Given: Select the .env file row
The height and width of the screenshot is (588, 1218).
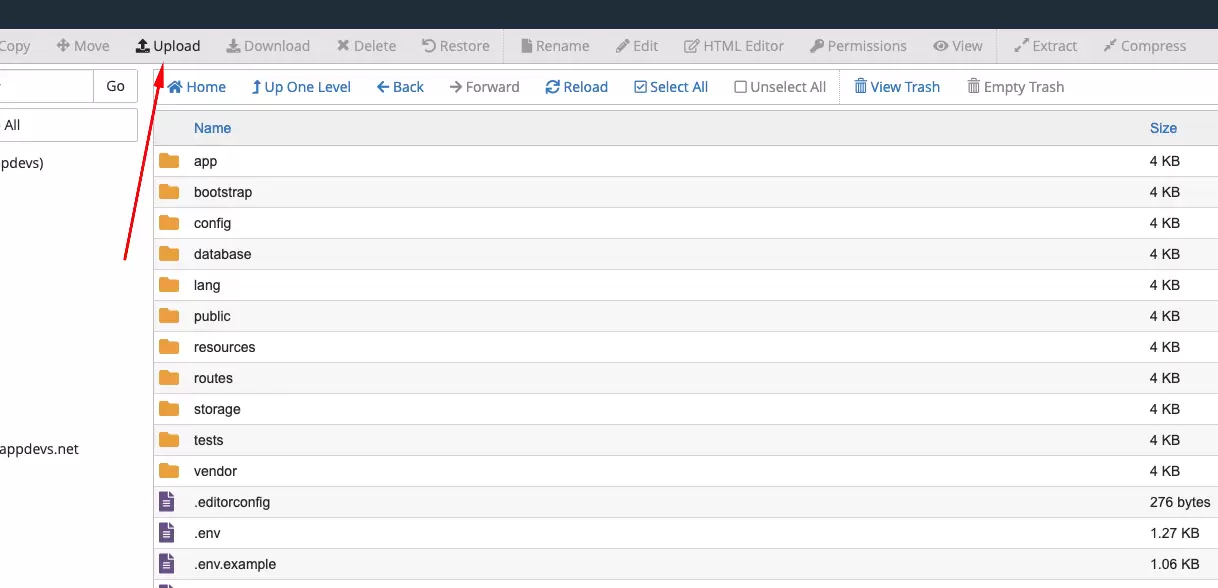Looking at the screenshot, I should pos(205,533).
